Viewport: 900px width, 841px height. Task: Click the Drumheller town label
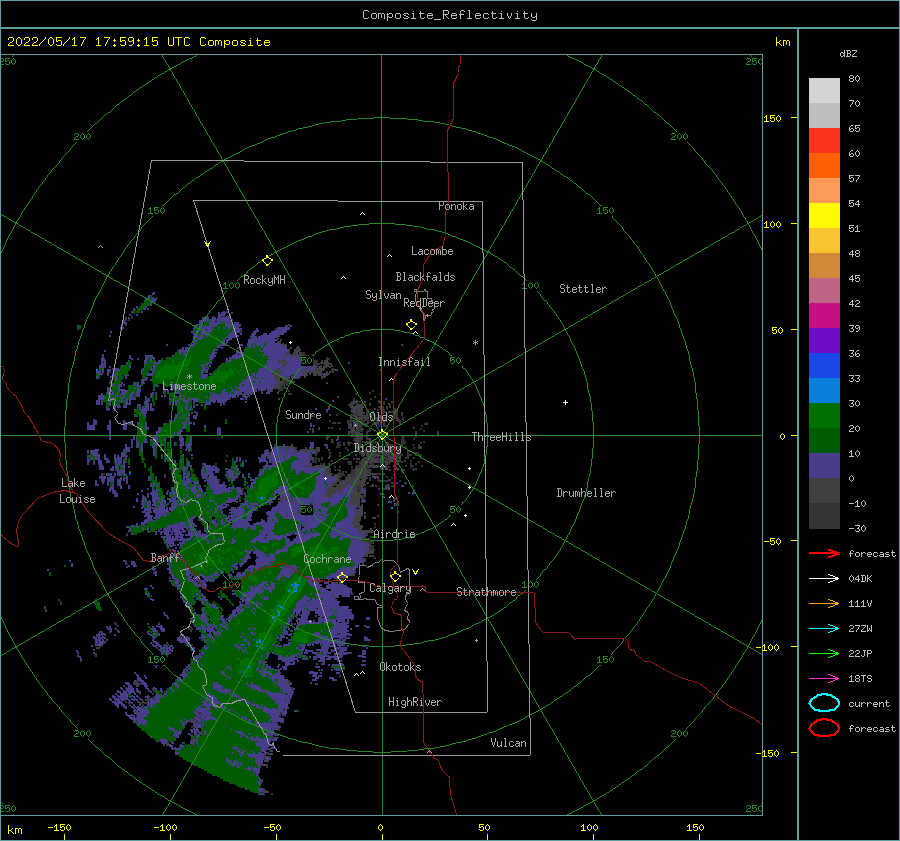pos(586,493)
